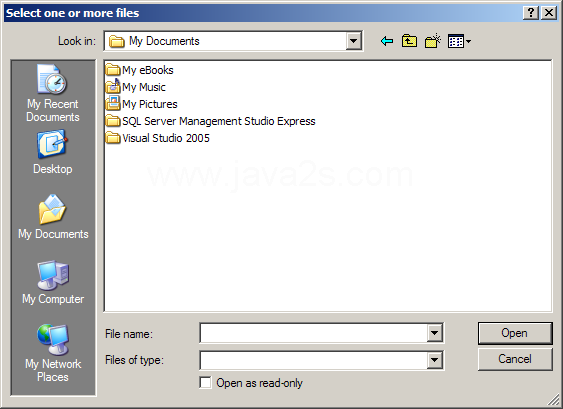Select SQL Server Management Studio Express folder
The height and width of the screenshot is (409, 563).
click(210, 121)
